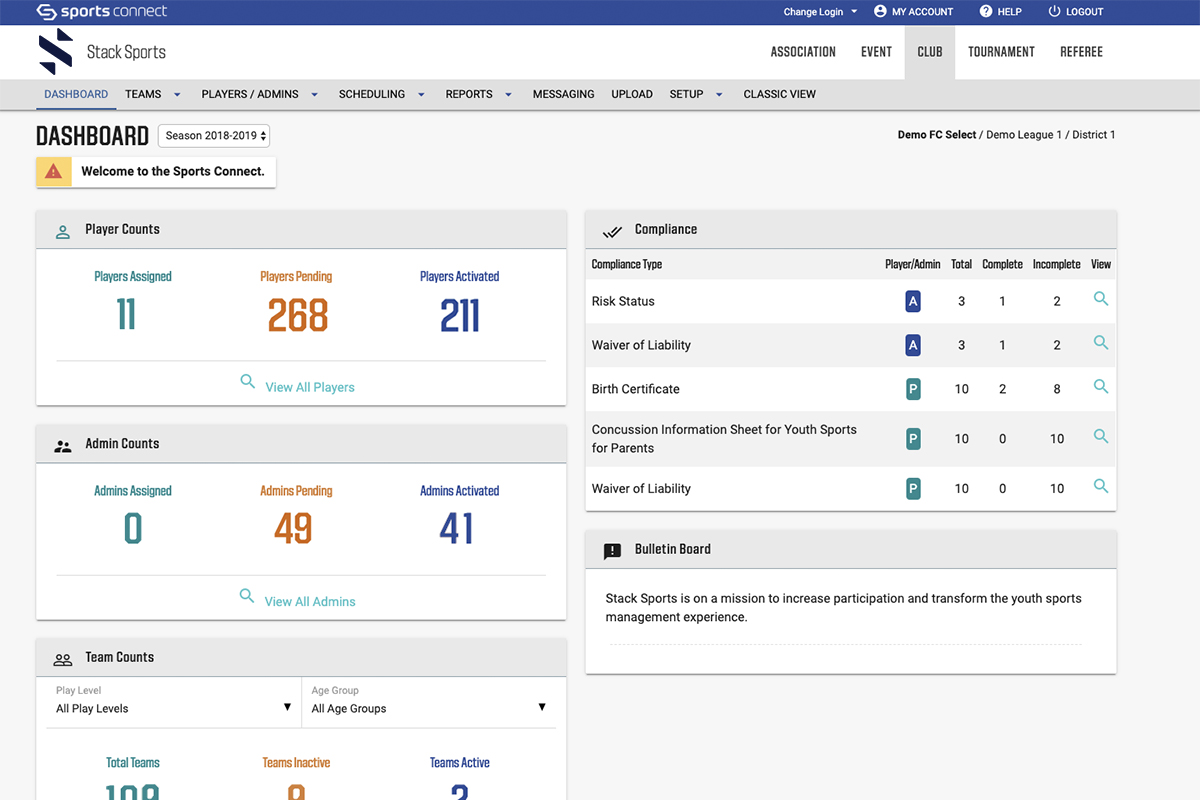This screenshot has height=800, width=1200.
Task: Click the Admins Pending count 49
Action: click(x=293, y=529)
